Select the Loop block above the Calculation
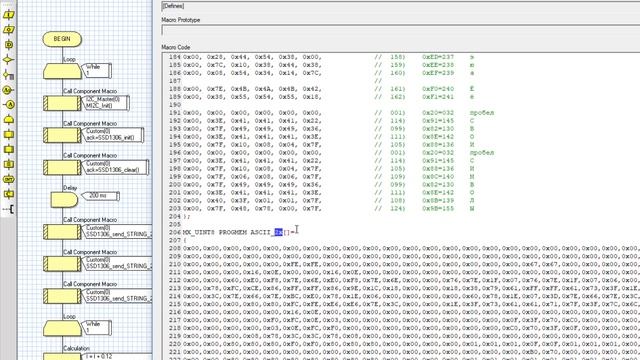The height and width of the screenshot is (360, 640). [x=62, y=329]
